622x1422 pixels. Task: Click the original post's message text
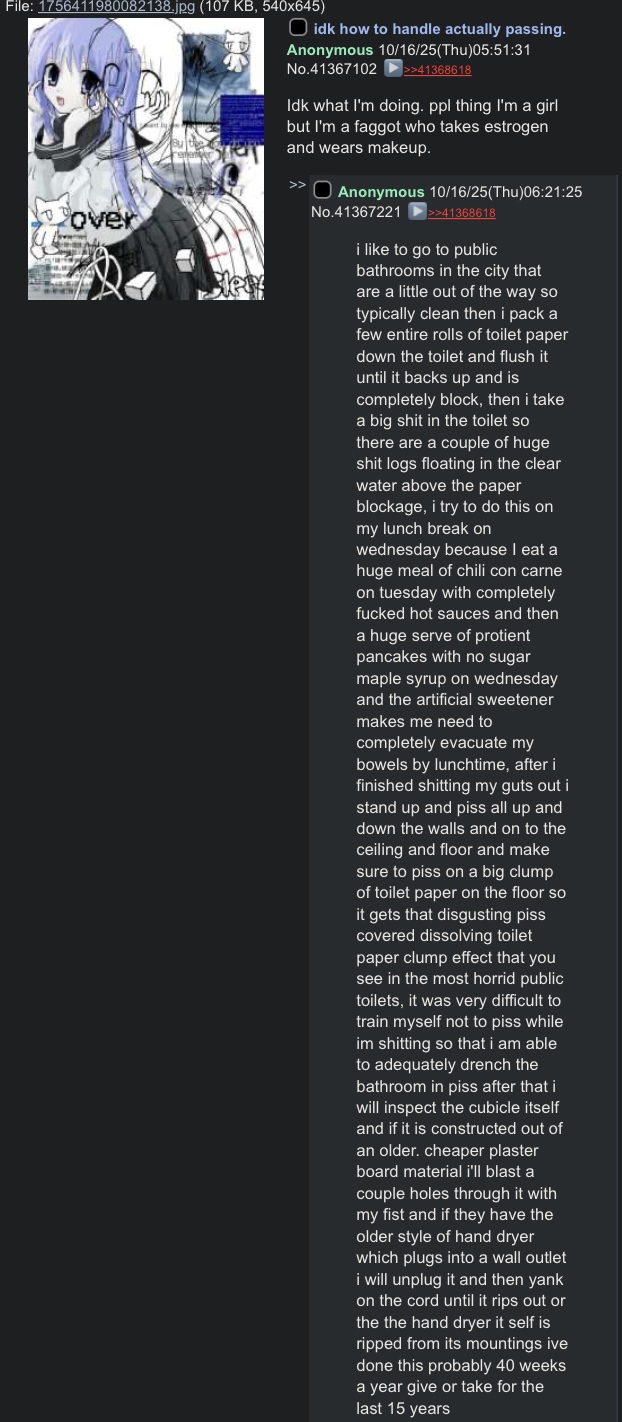click(422, 126)
